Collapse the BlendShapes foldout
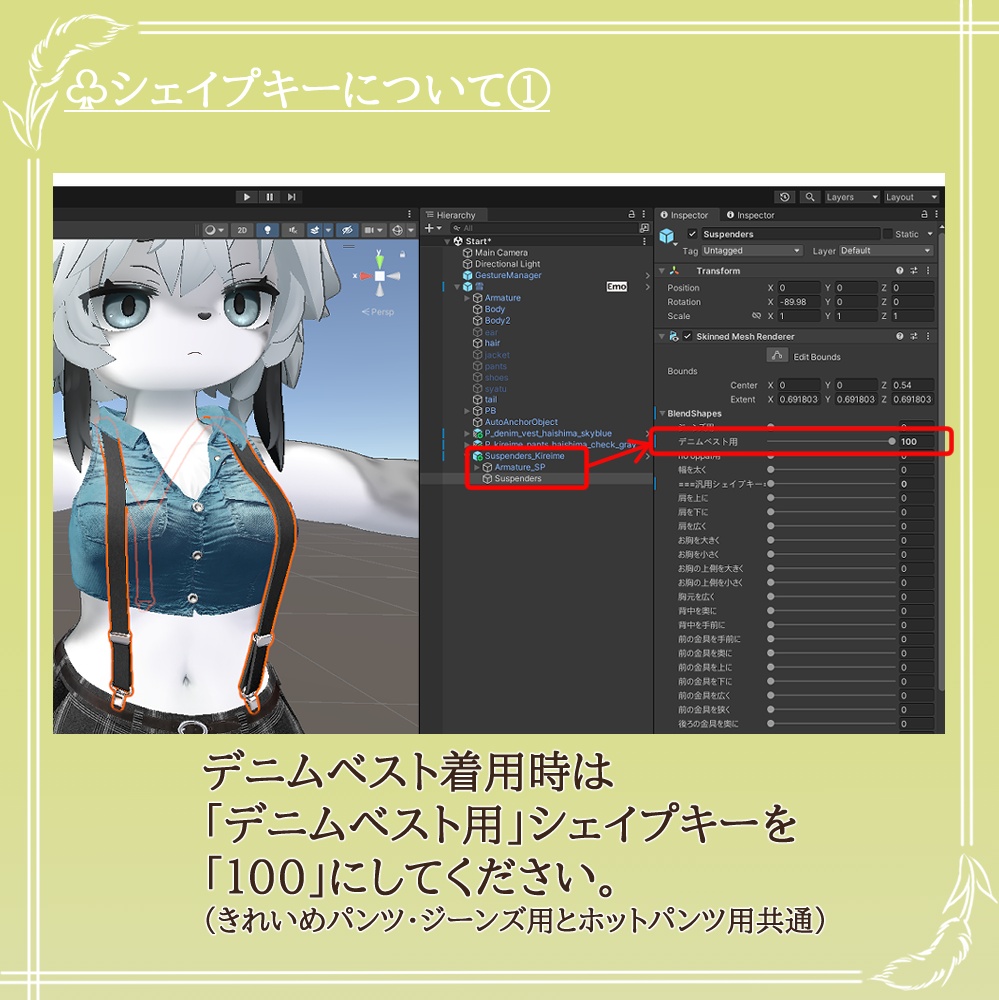The image size is (999, 1000). (662, 413)
